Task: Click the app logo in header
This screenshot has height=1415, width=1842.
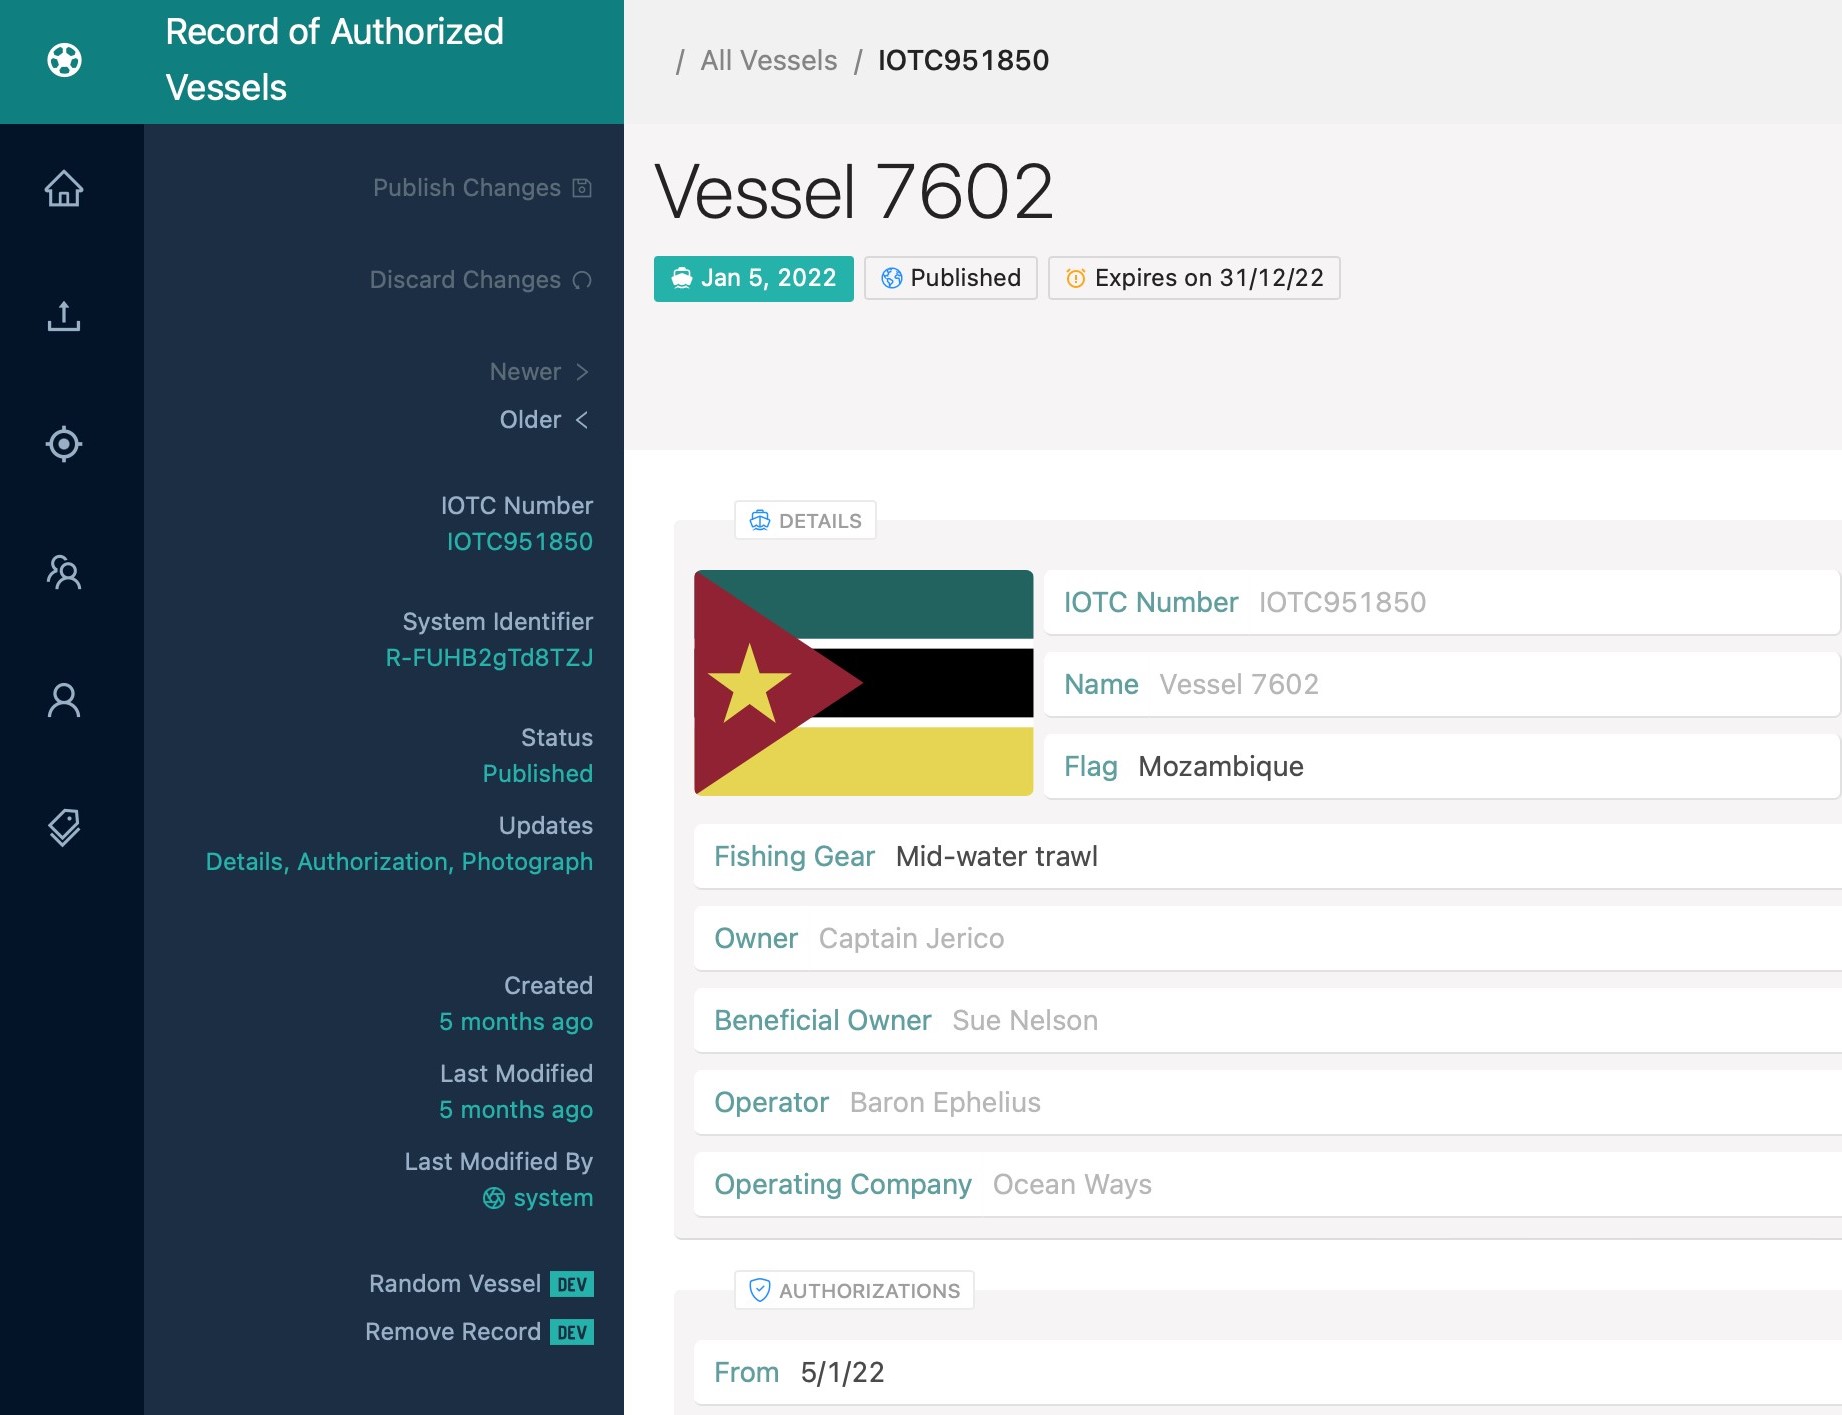Action: [x=64, y=60]
